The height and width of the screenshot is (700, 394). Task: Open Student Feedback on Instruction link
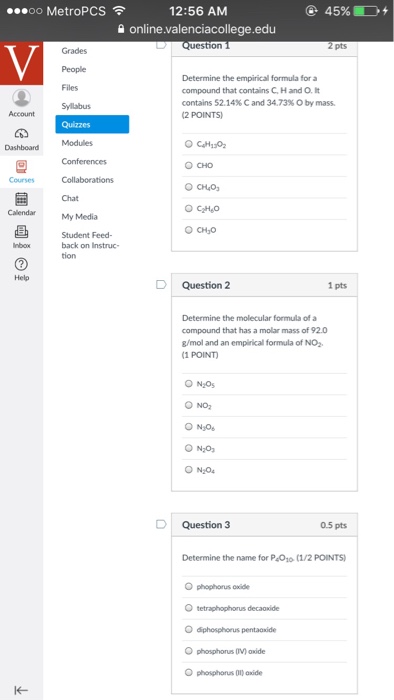[x=91, y=245]
